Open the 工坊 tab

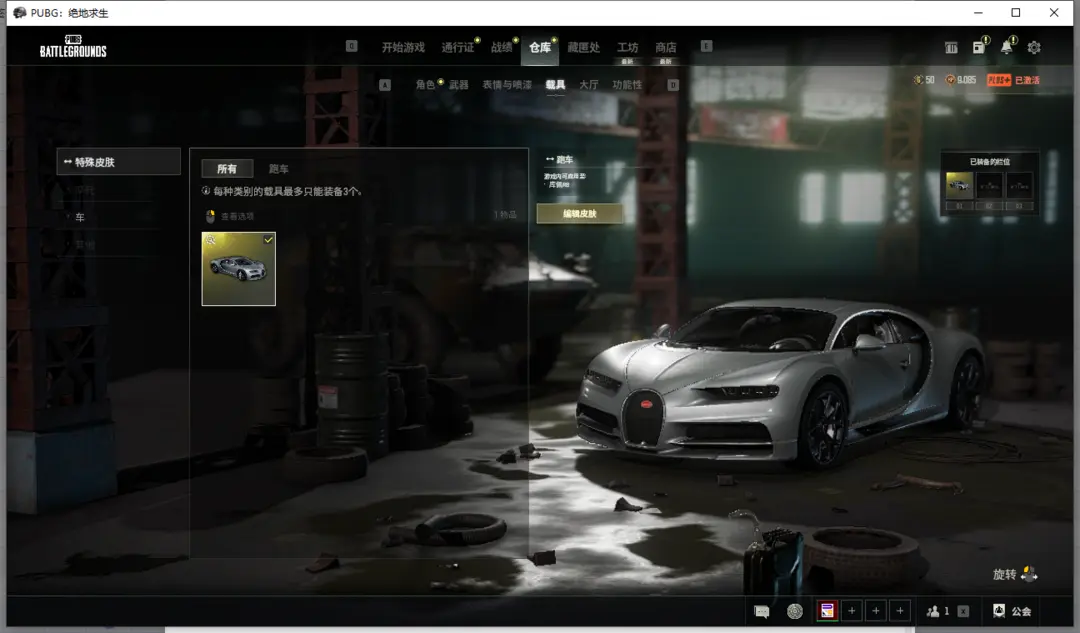[627, 47]
